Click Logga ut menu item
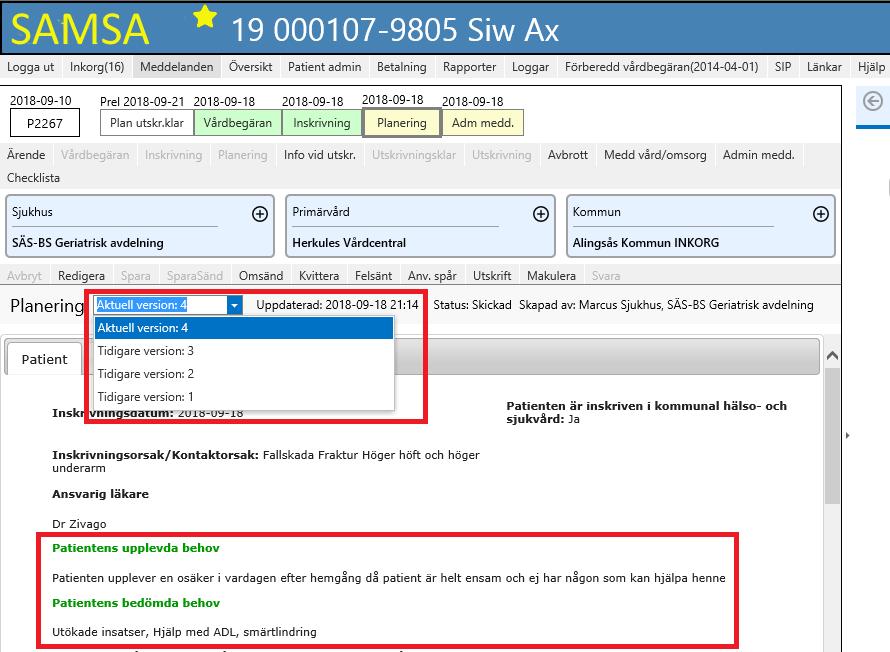The height and width of the screenshot is (652, 890). pyautogui.click(x=31, y=67)
